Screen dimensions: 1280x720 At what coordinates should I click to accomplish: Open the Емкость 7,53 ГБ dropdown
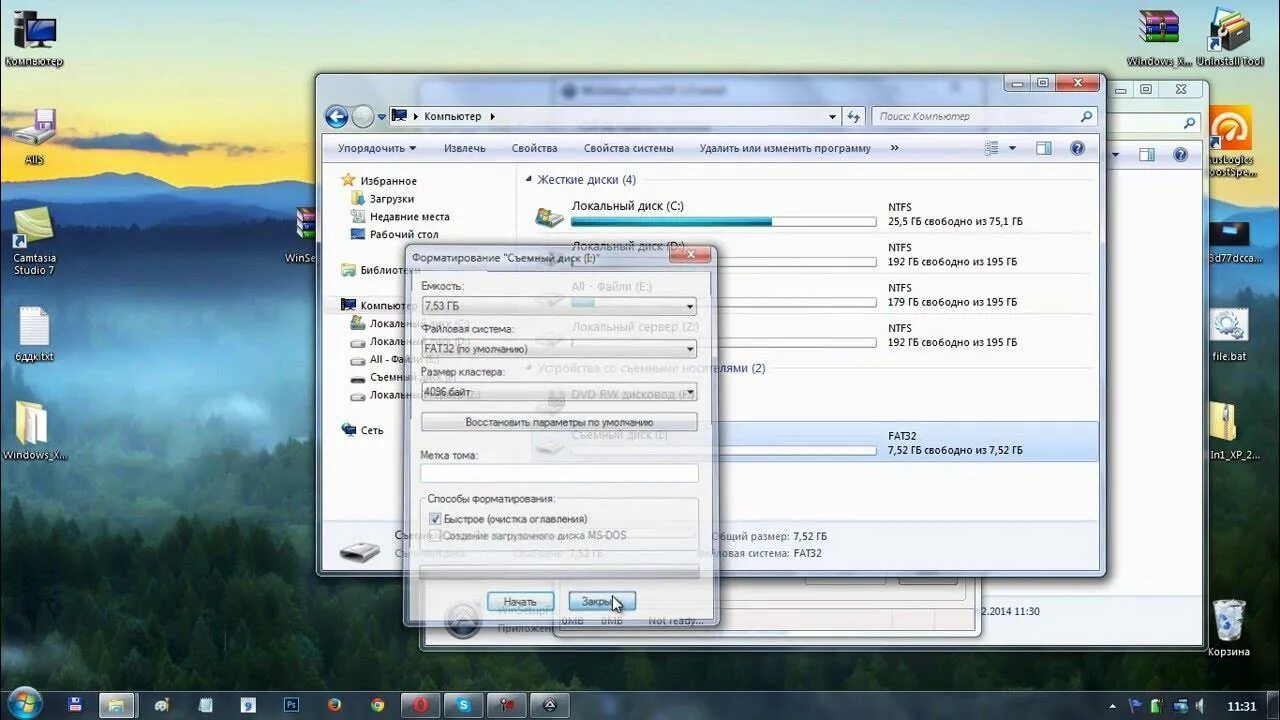559,306
